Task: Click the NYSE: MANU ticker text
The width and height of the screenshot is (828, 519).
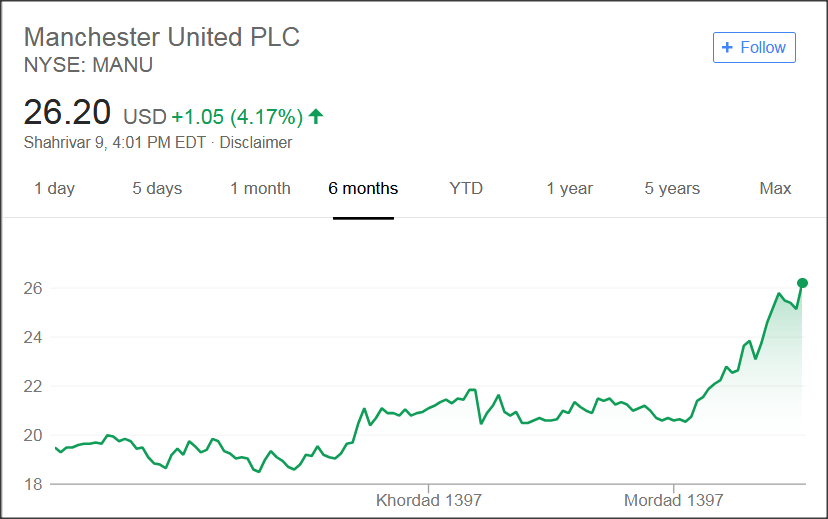Action: pos(88,65)
